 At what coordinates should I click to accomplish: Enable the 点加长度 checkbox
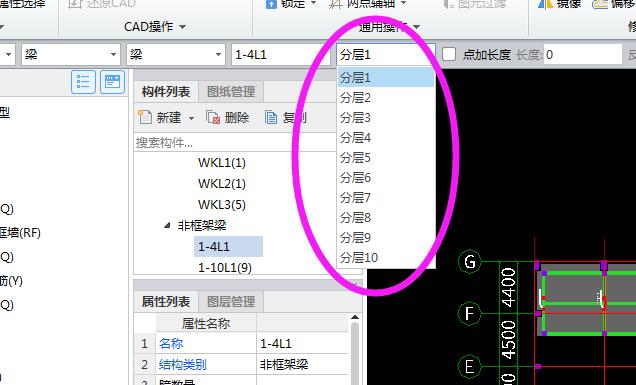tap(449, 54)
